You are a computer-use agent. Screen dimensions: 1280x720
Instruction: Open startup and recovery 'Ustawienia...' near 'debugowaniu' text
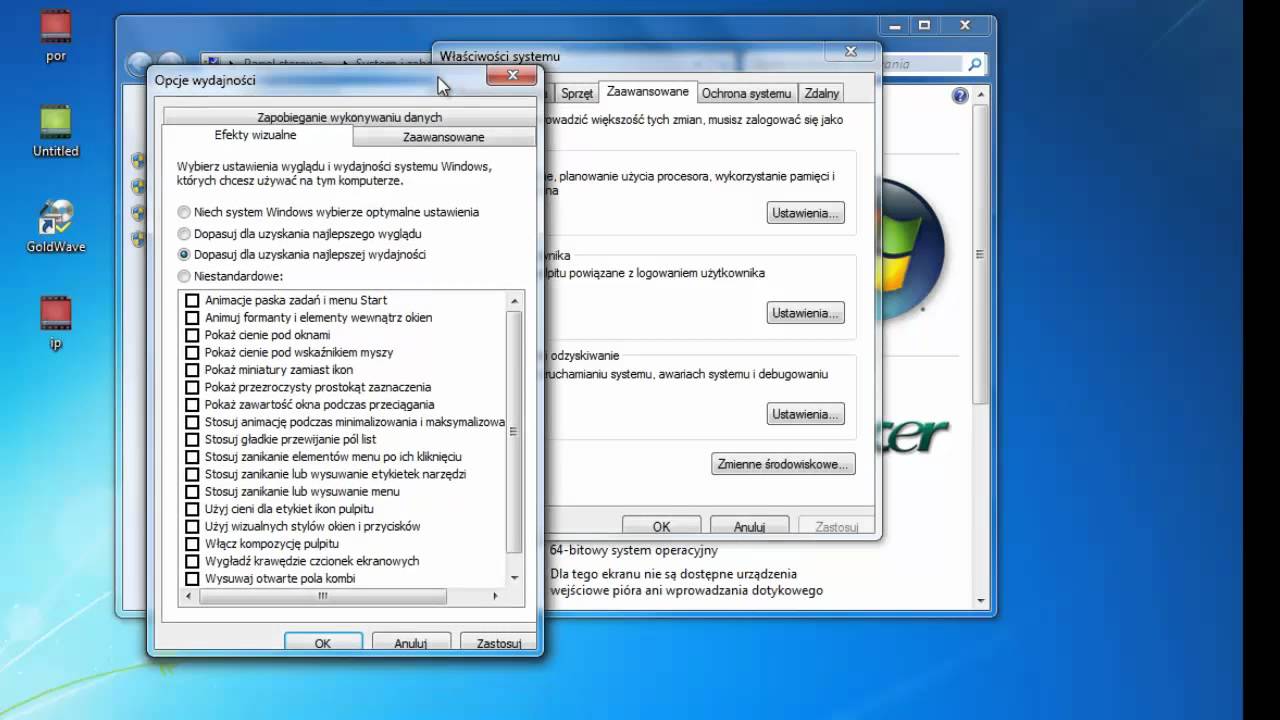(x=806, y=414)
